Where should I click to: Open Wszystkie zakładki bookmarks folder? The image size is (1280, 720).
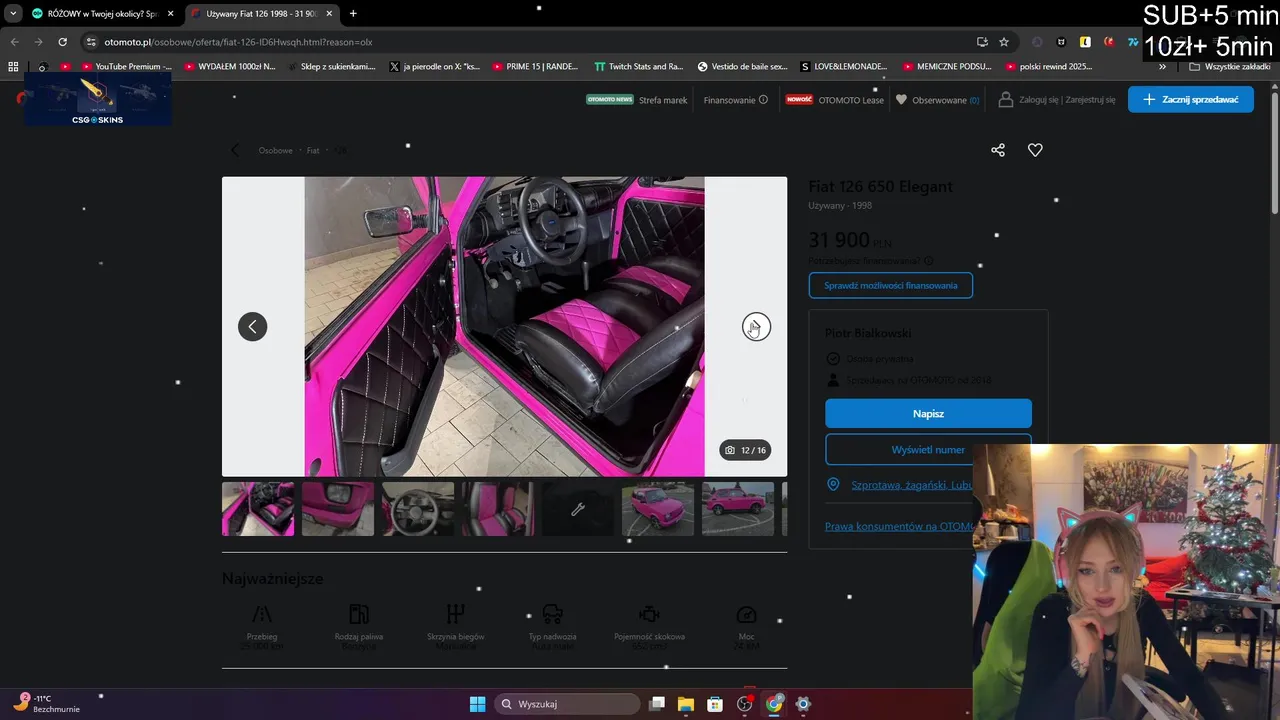(1229, 67)
